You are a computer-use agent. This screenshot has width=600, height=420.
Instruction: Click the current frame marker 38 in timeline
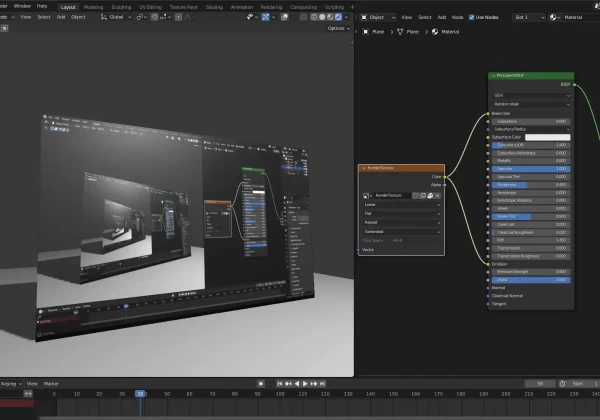click(139, 394)
